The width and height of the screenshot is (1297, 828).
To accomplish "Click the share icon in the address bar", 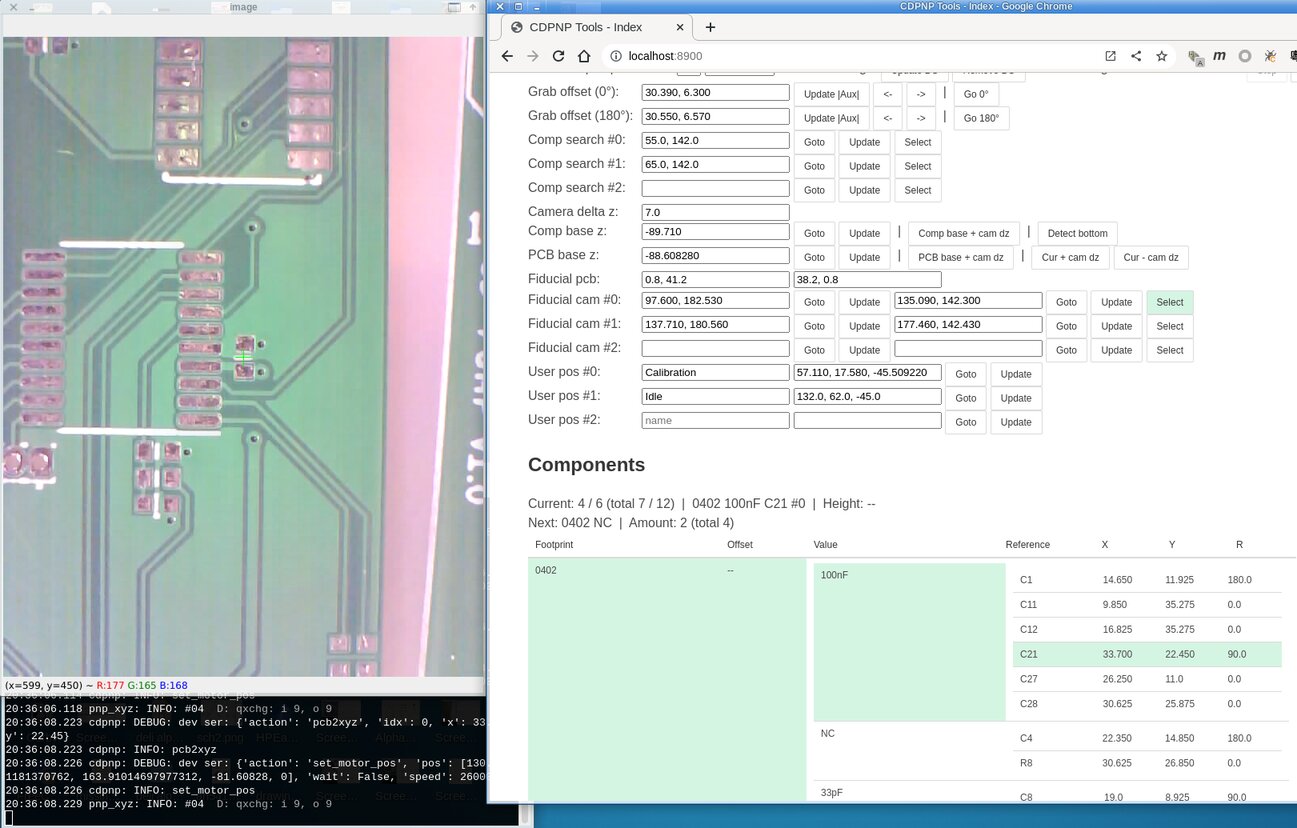I will [x=1136, y=56].
